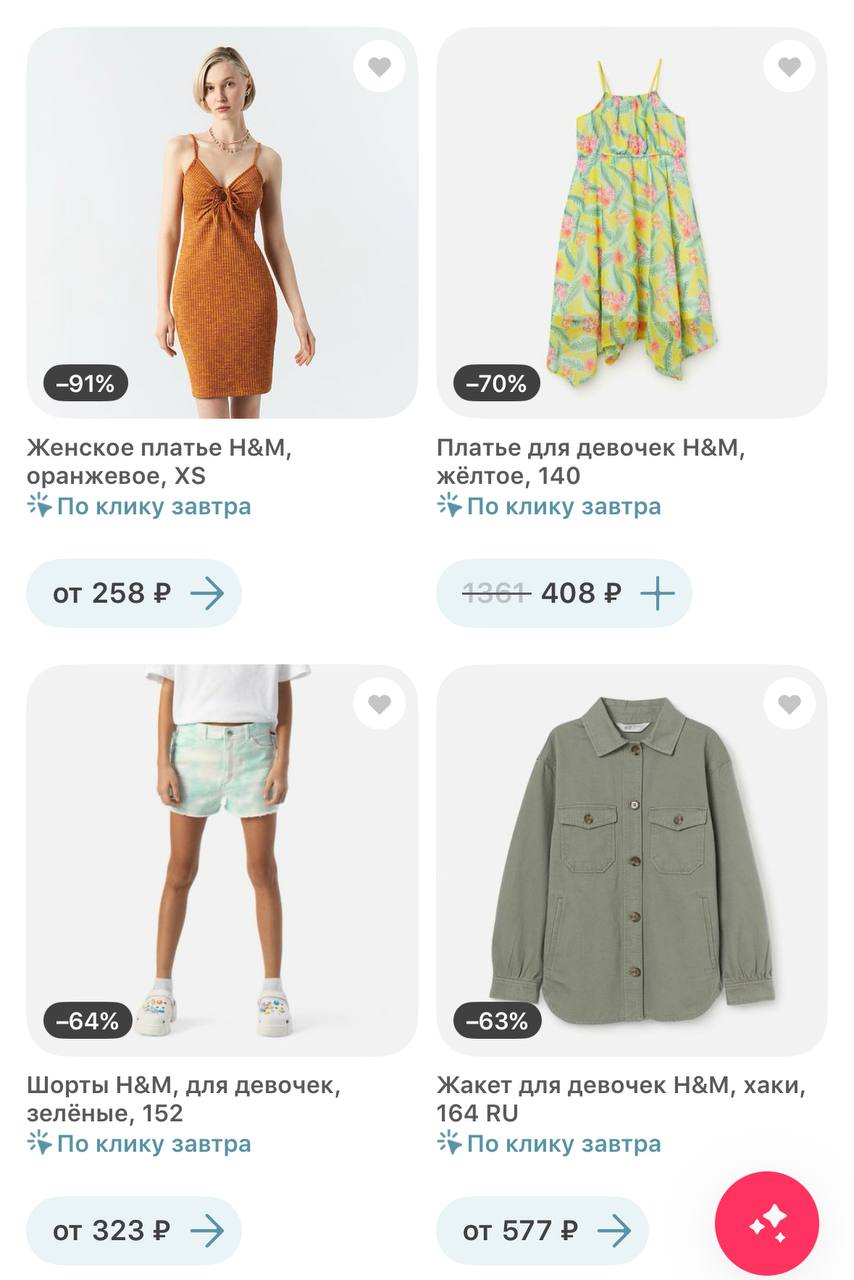
Task: Open khaki jacket product photo
Action: (x=632, y=860)
